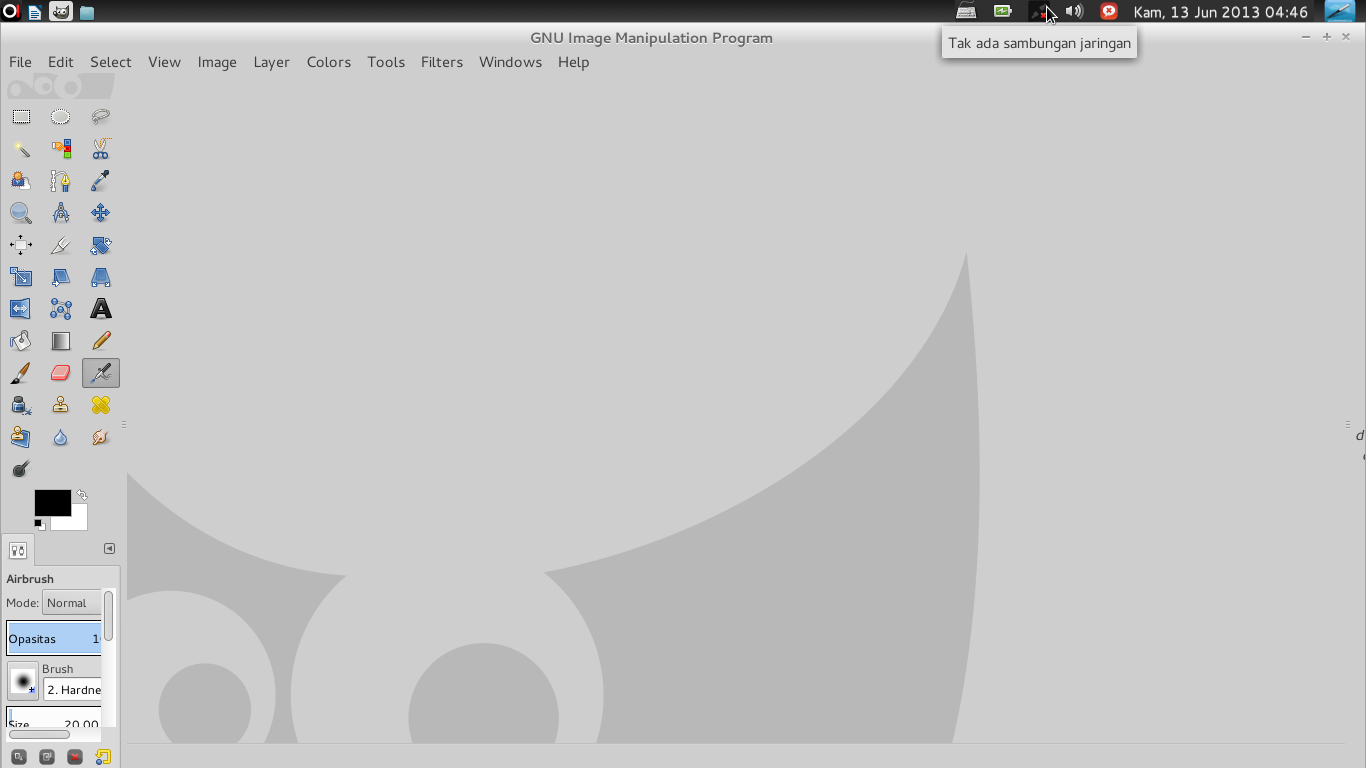Select the Crop tool
The image size is (1366, 768).
(x=61, y=245)
